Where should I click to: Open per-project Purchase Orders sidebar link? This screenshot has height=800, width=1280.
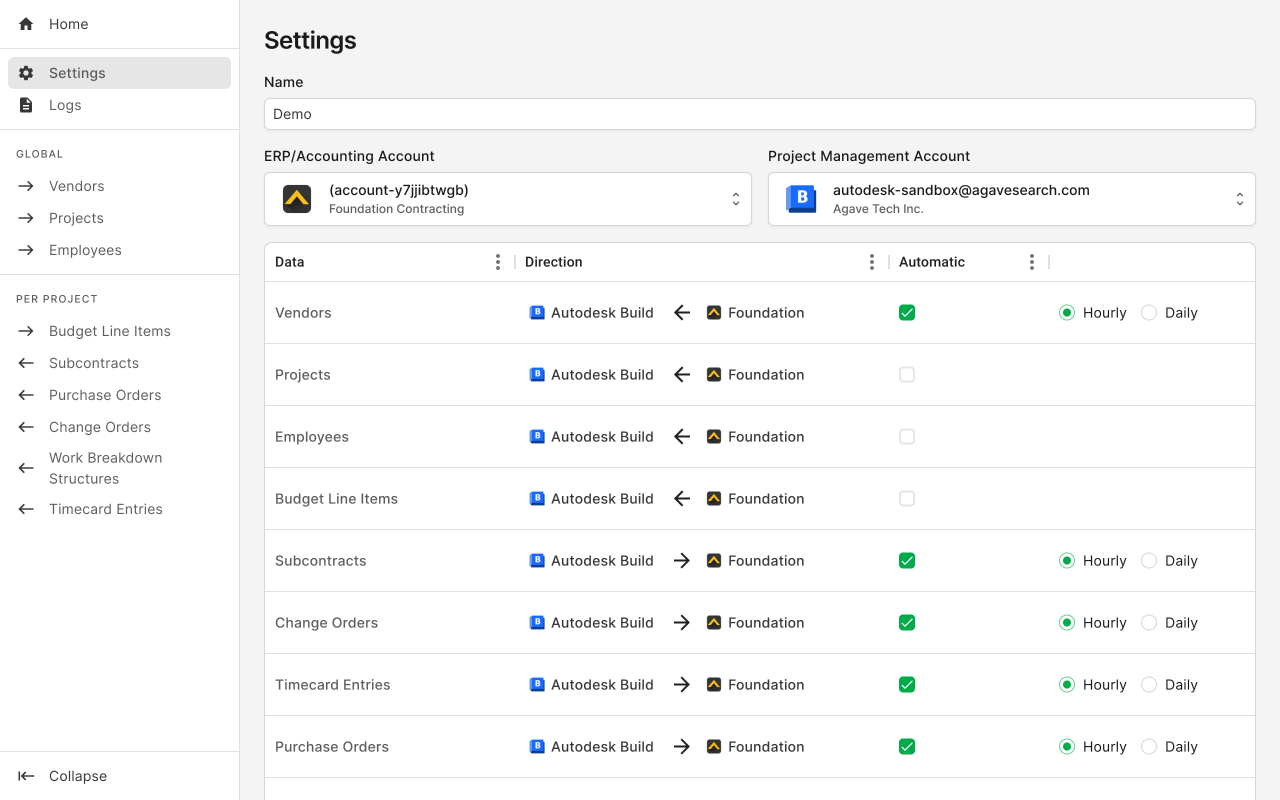click(x=119, y=395)
